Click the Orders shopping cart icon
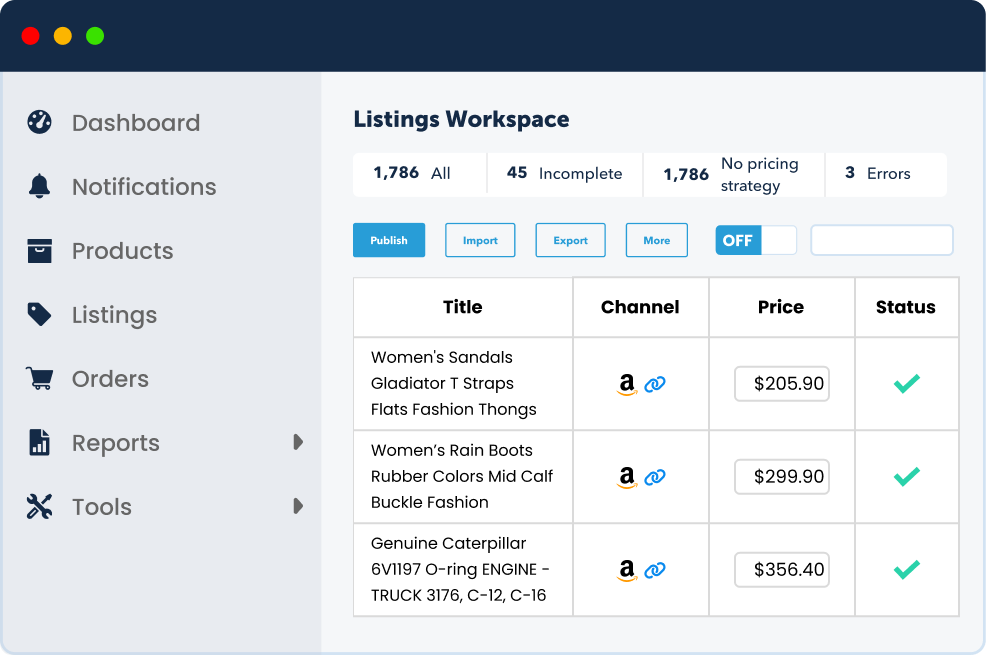This screenshot has height=655, width=986. (x=39, y=378)
